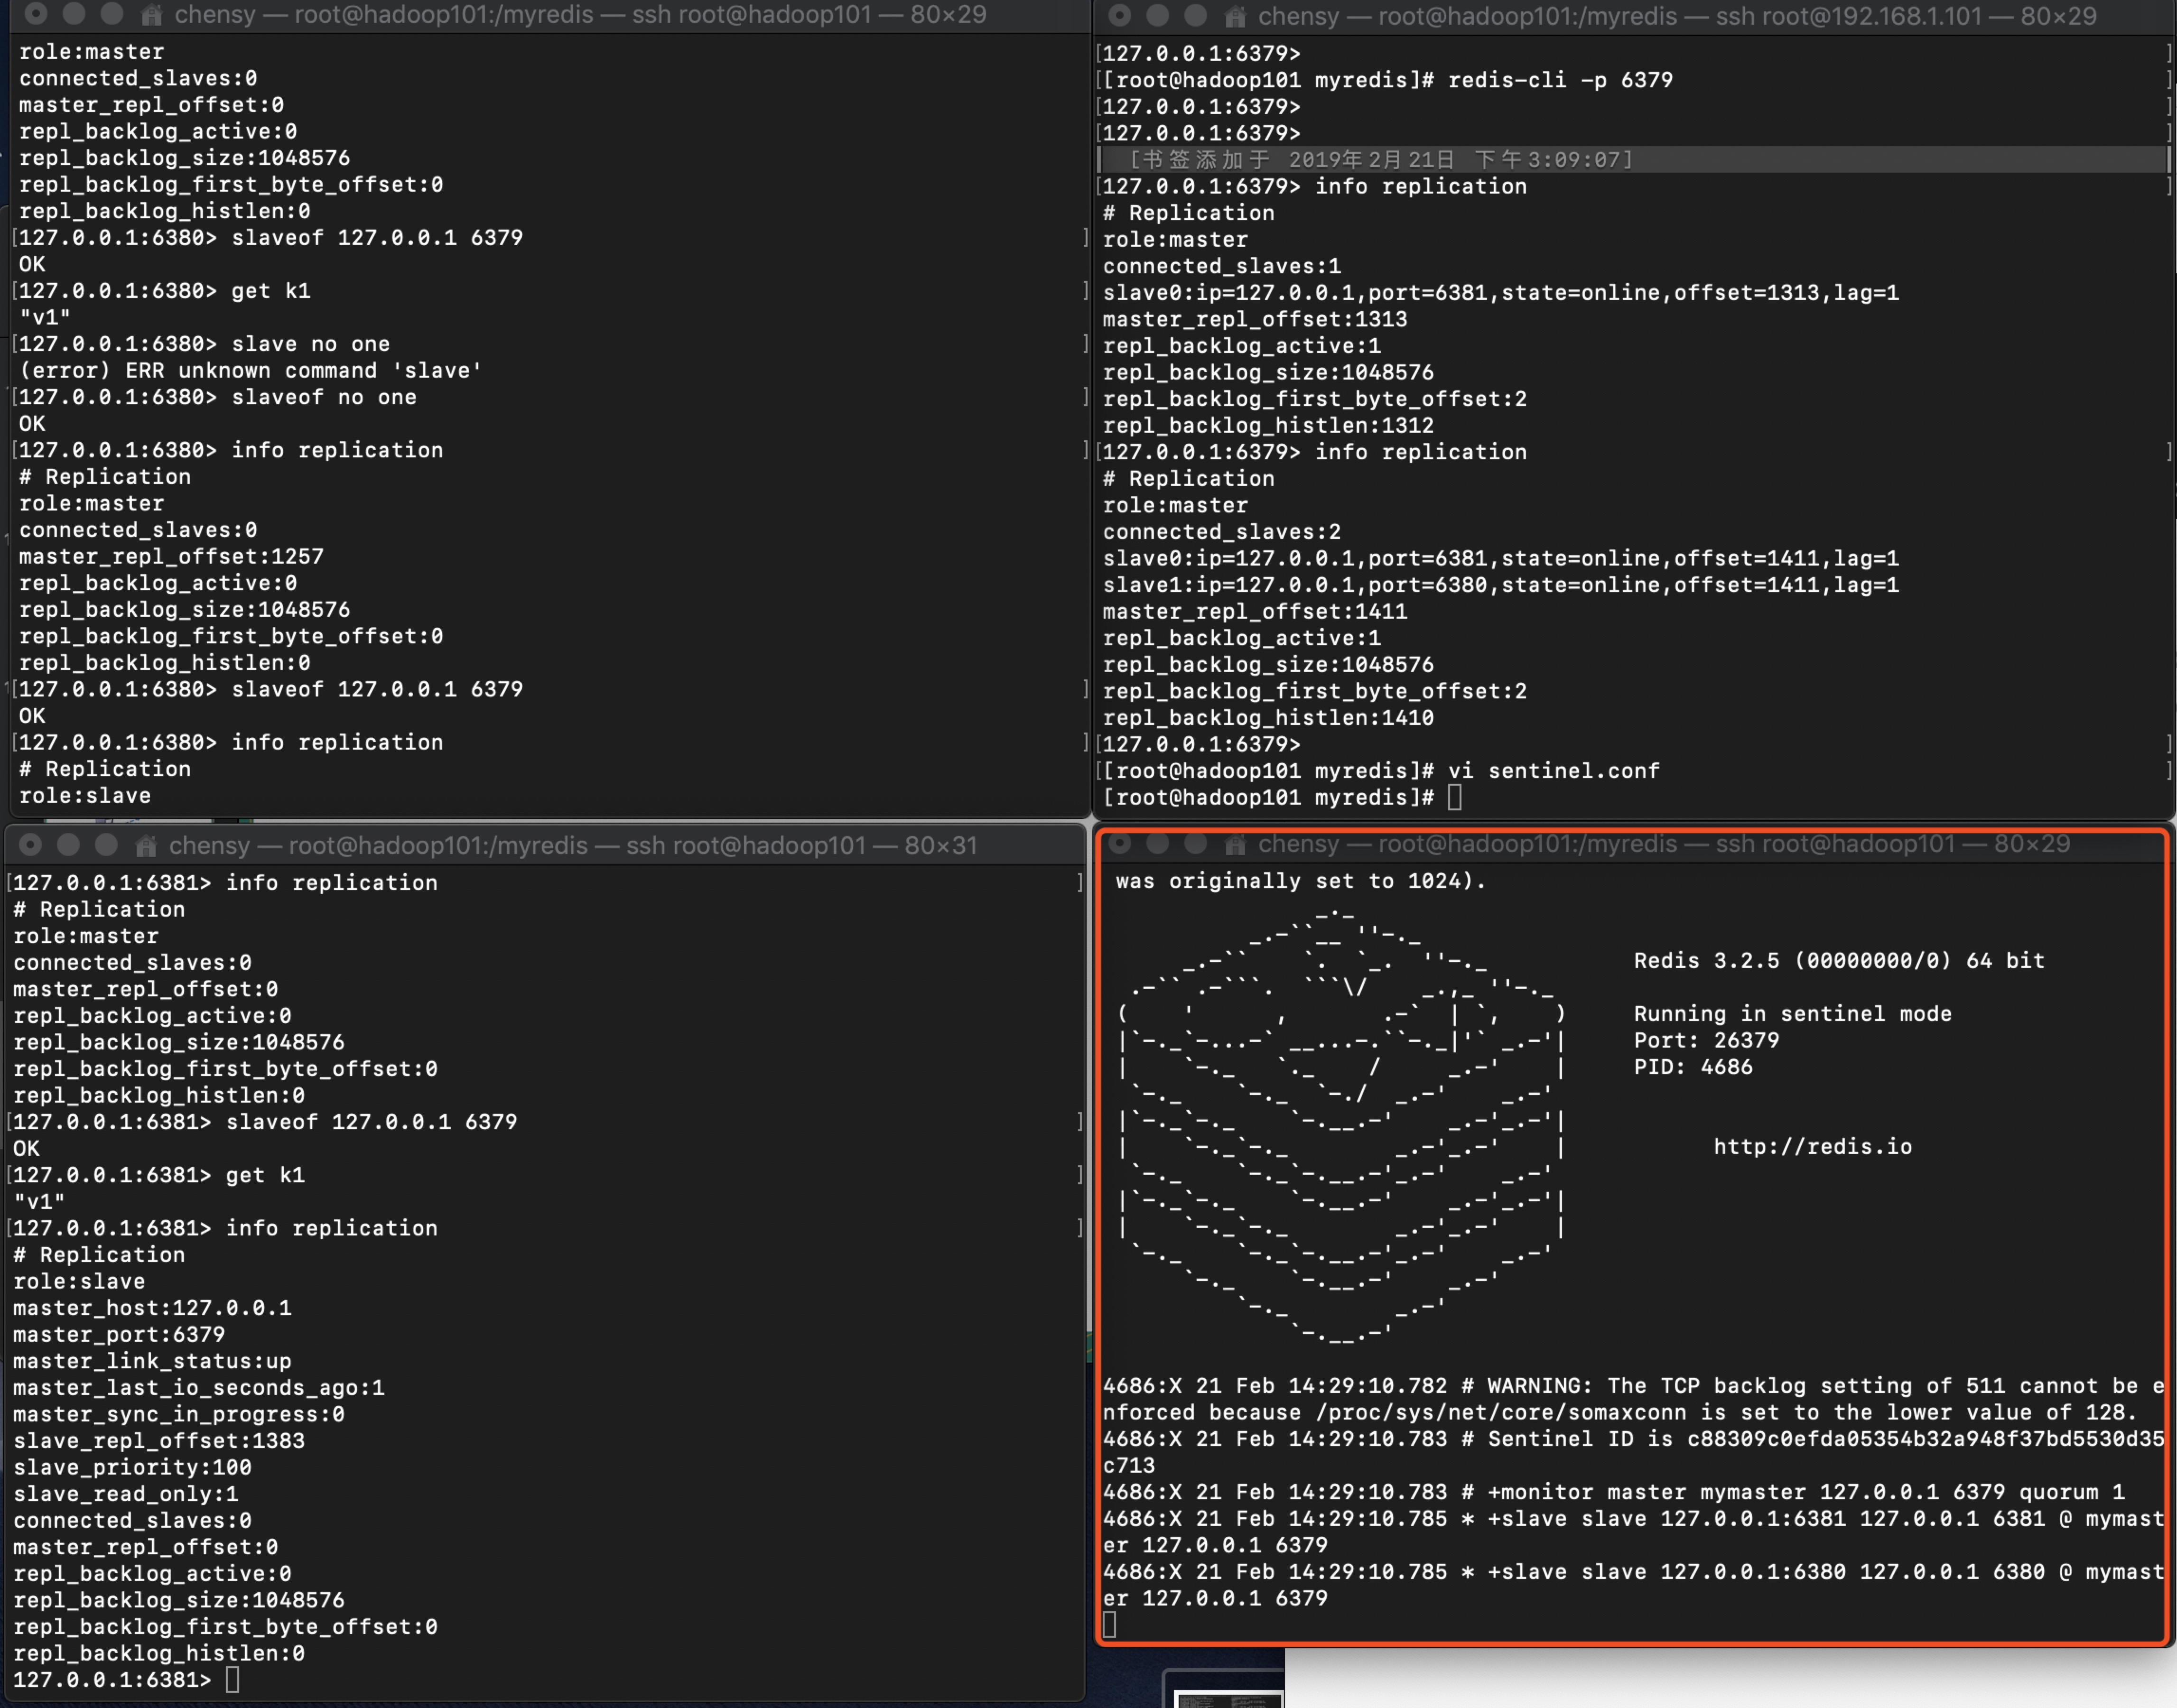The image size is (2177, 1708).
Task: Select the 'Running in sentinel mode' text
Action: coord(1792,1014)
